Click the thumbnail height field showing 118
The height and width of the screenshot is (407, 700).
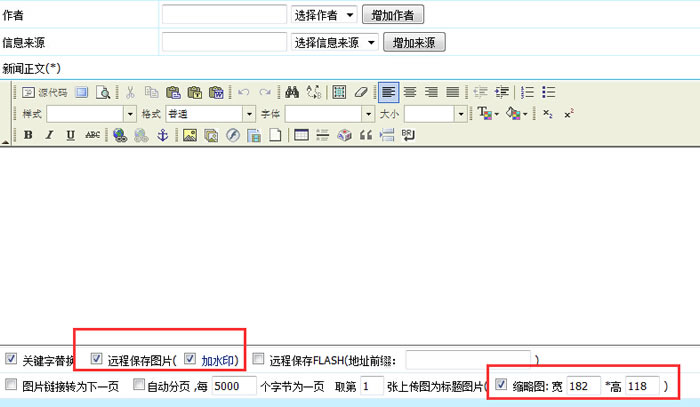(x=642, y=386)
